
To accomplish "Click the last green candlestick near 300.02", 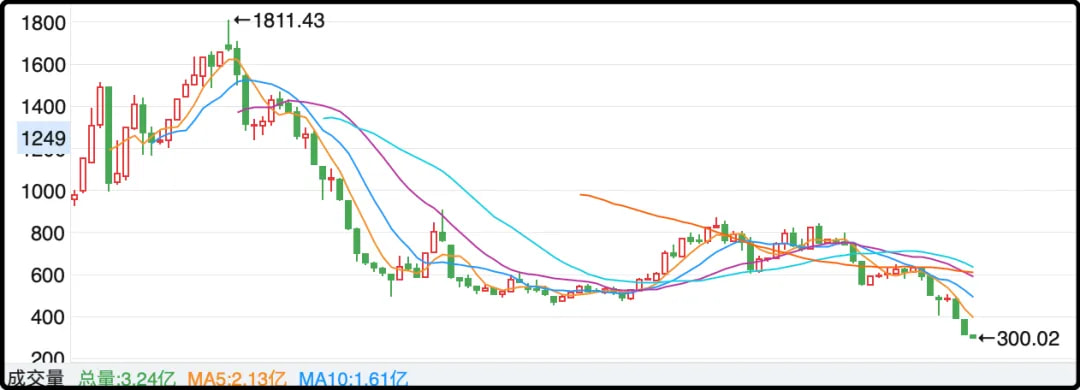I will [973, 336].
